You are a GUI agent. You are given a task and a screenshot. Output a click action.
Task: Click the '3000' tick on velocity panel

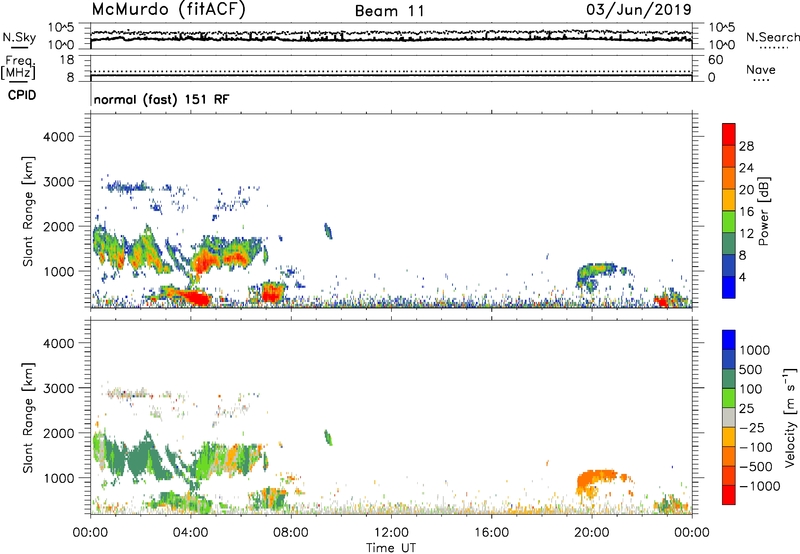[x=58, y=388]
